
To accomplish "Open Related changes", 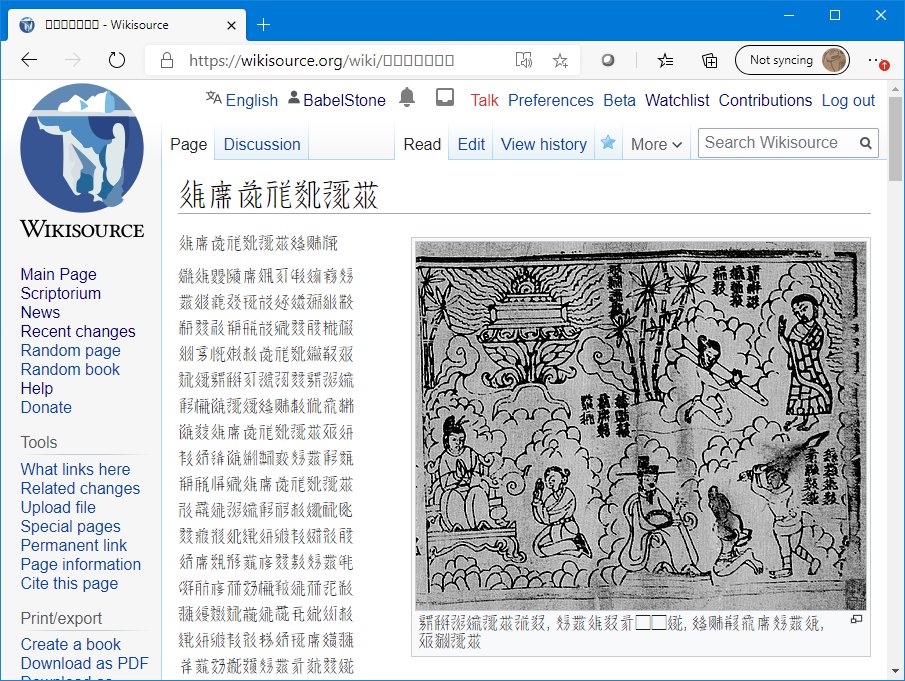I will tap(80, 488).
